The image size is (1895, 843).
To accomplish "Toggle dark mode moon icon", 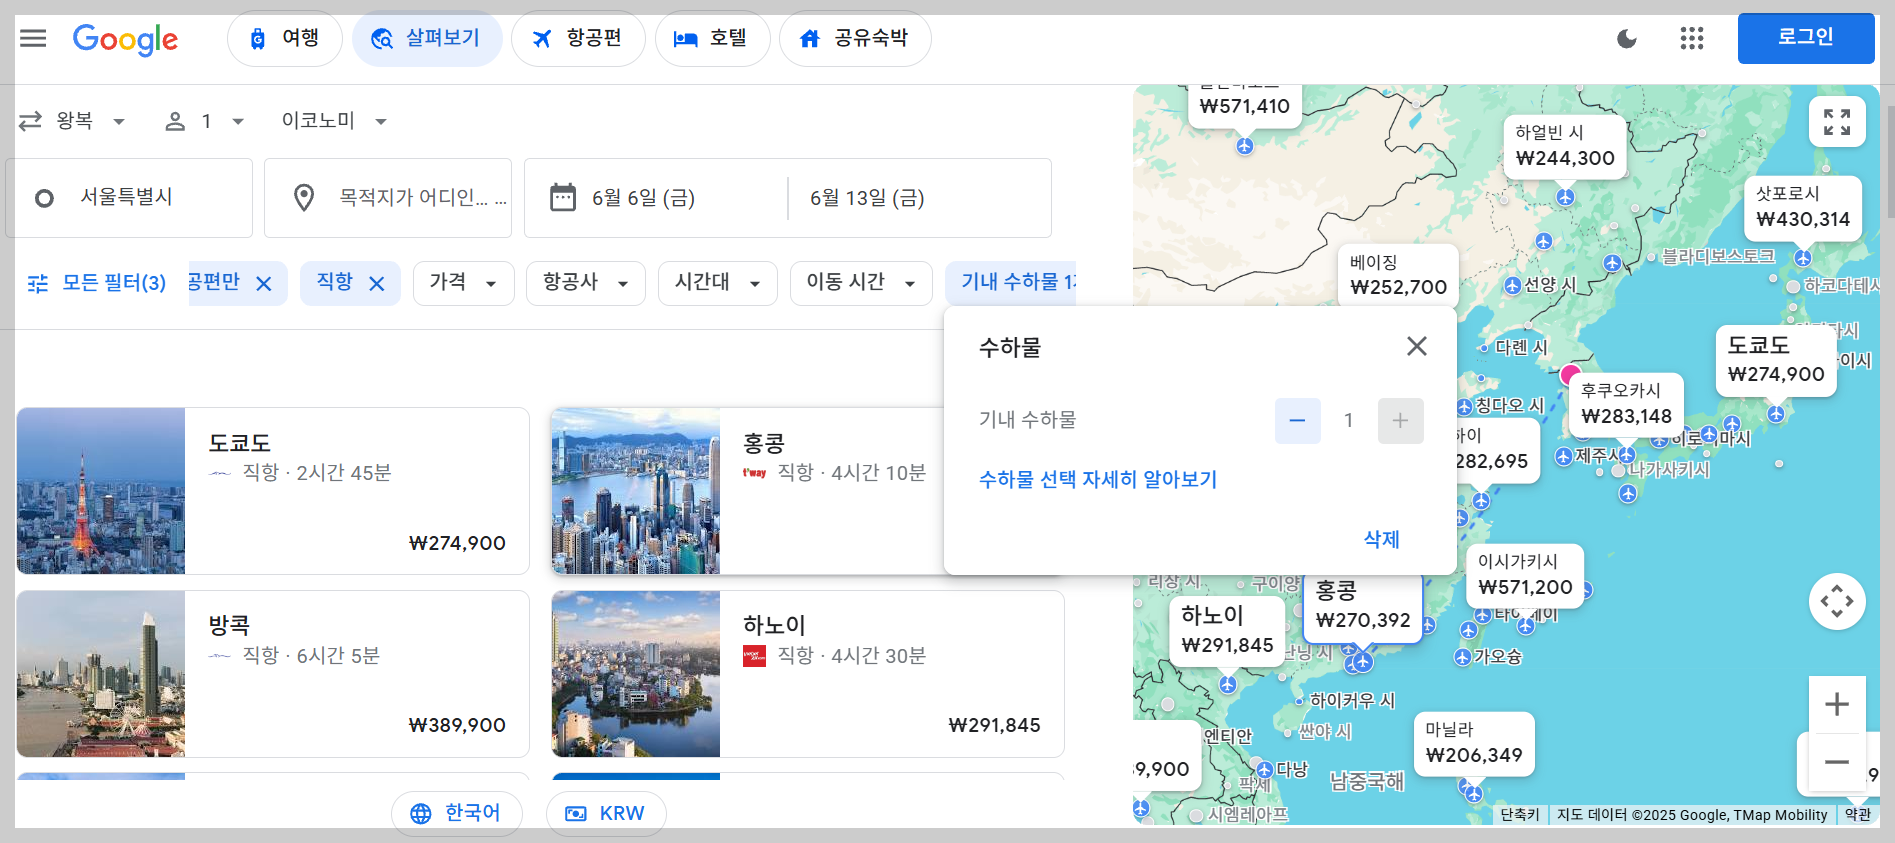I will pyautogui.click(x=1627, y=39).
